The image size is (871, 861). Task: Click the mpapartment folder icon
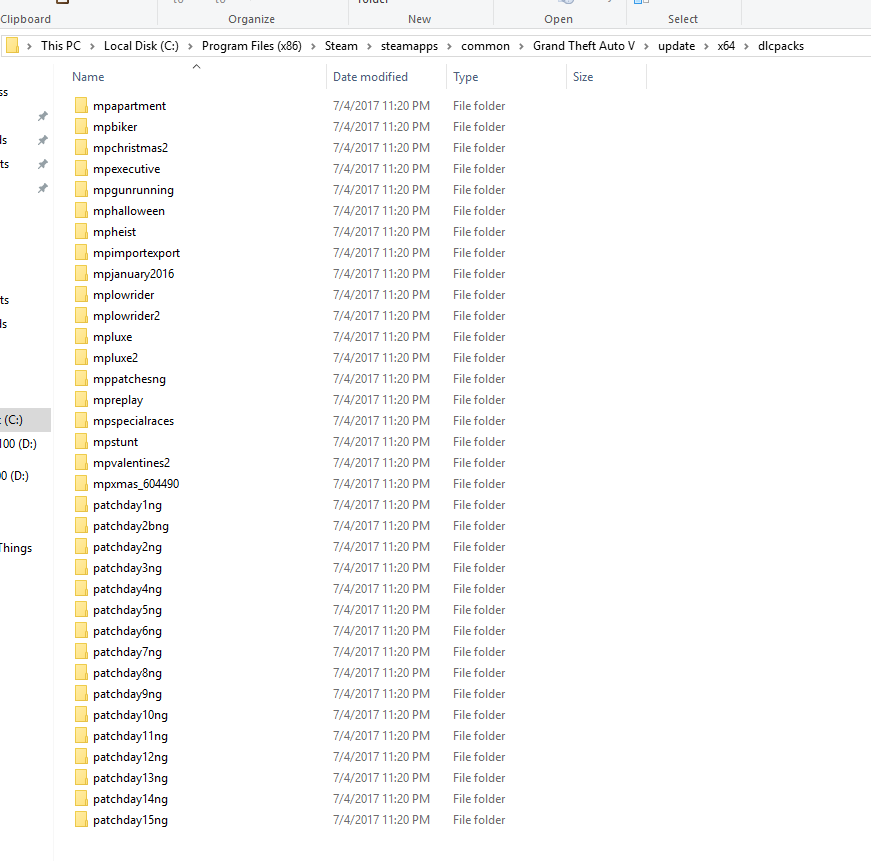click(81, 105)
